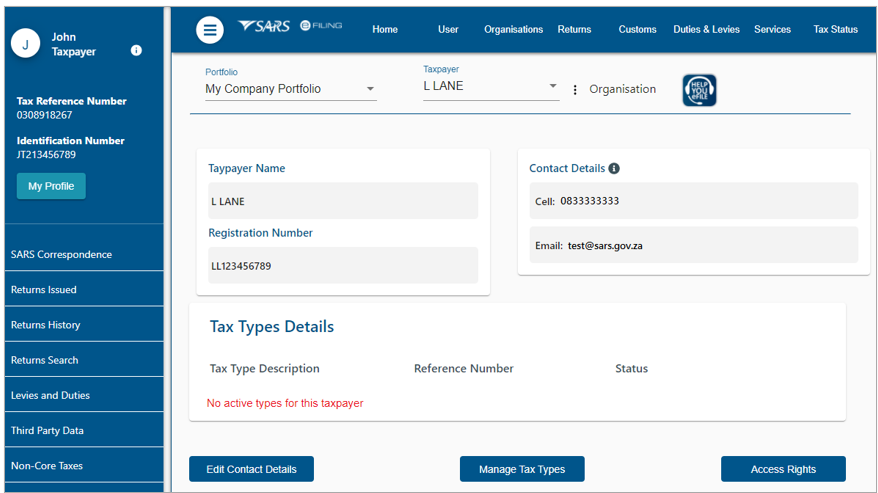
Task: Open the Organisations menu
Action: click(513, 29)
